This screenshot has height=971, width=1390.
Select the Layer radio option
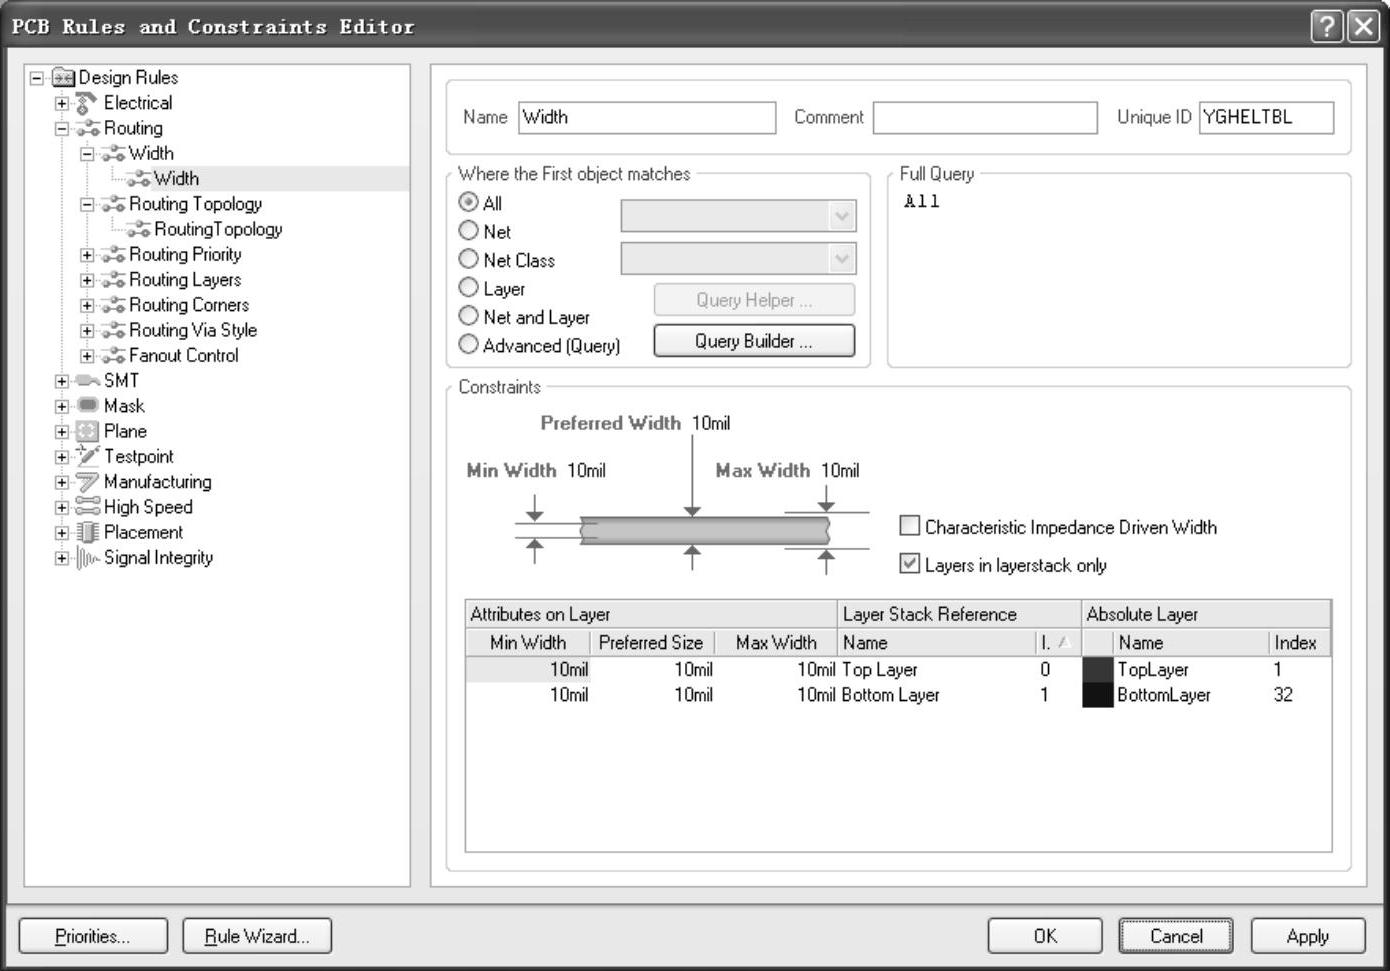click(x=468, y=288)
